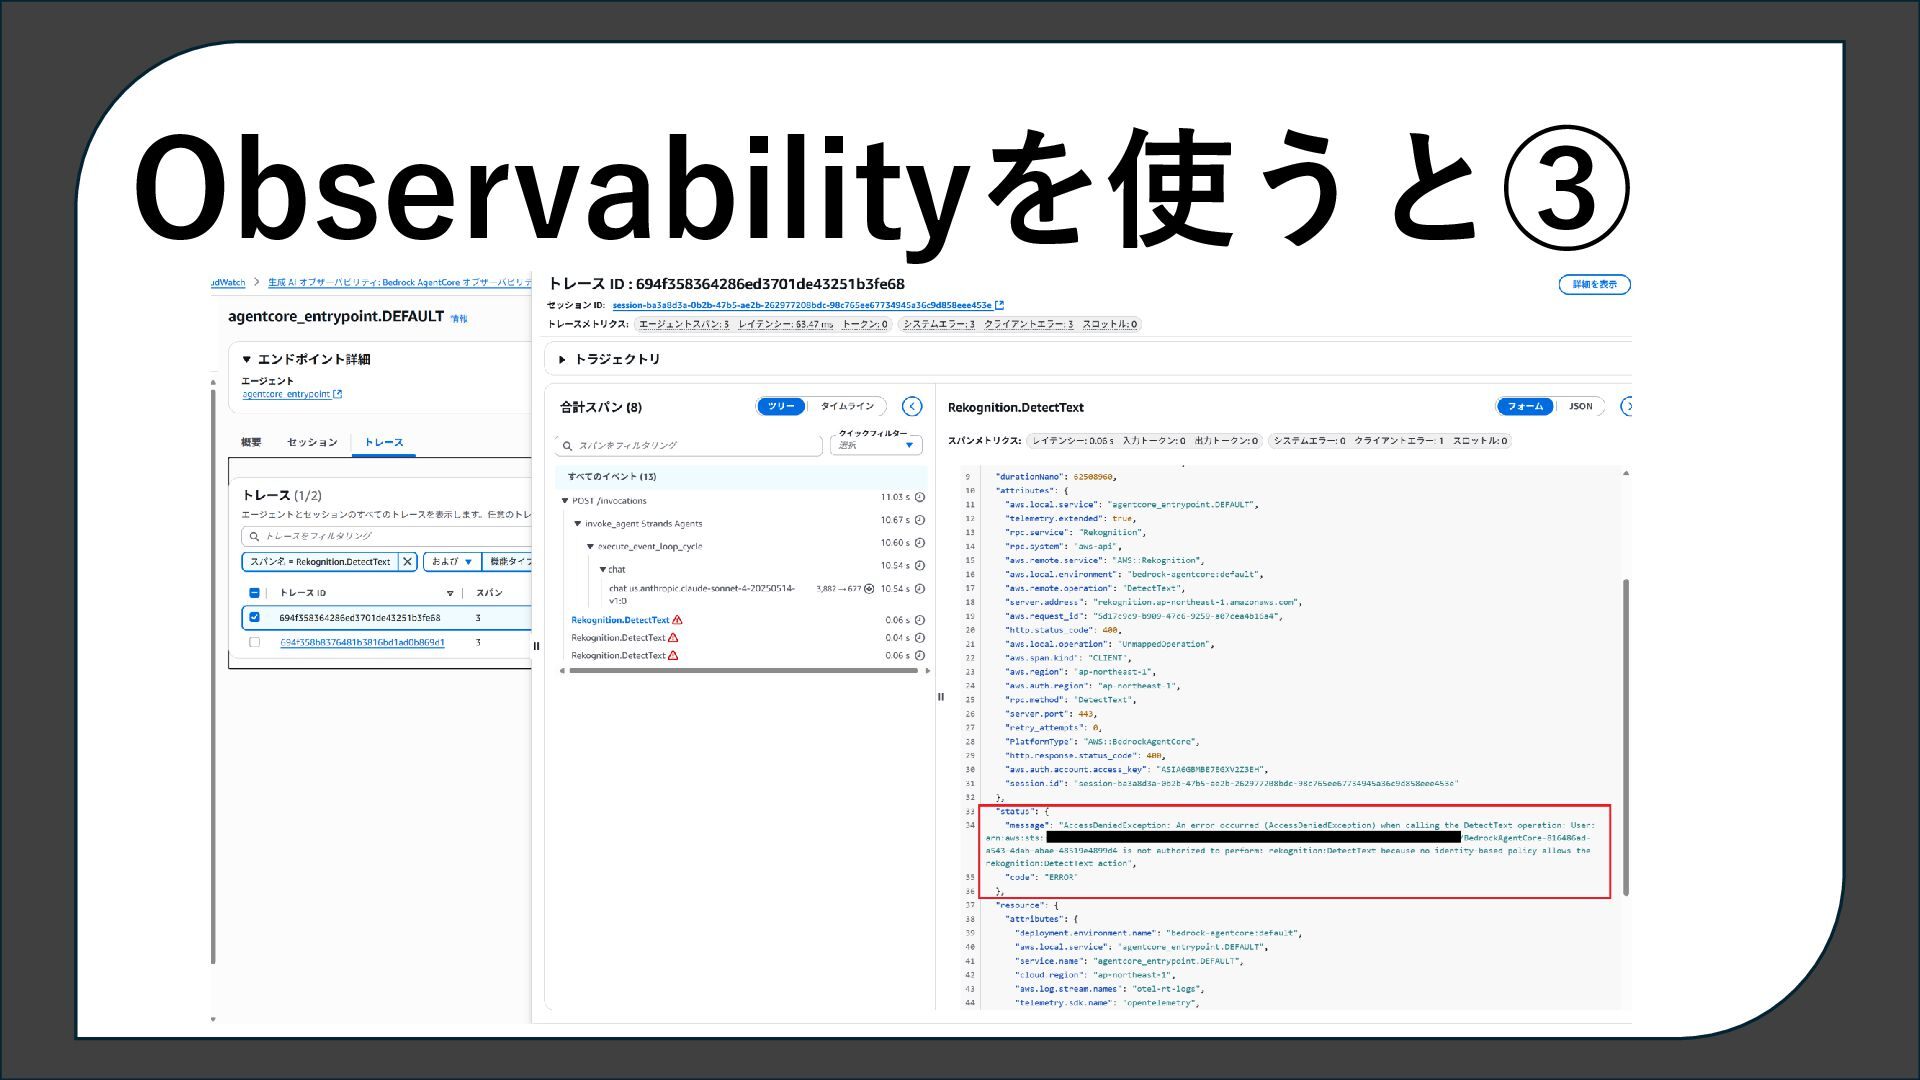Uncheck the selected trace 694f358364286ed checkbox

coord(254,618)
